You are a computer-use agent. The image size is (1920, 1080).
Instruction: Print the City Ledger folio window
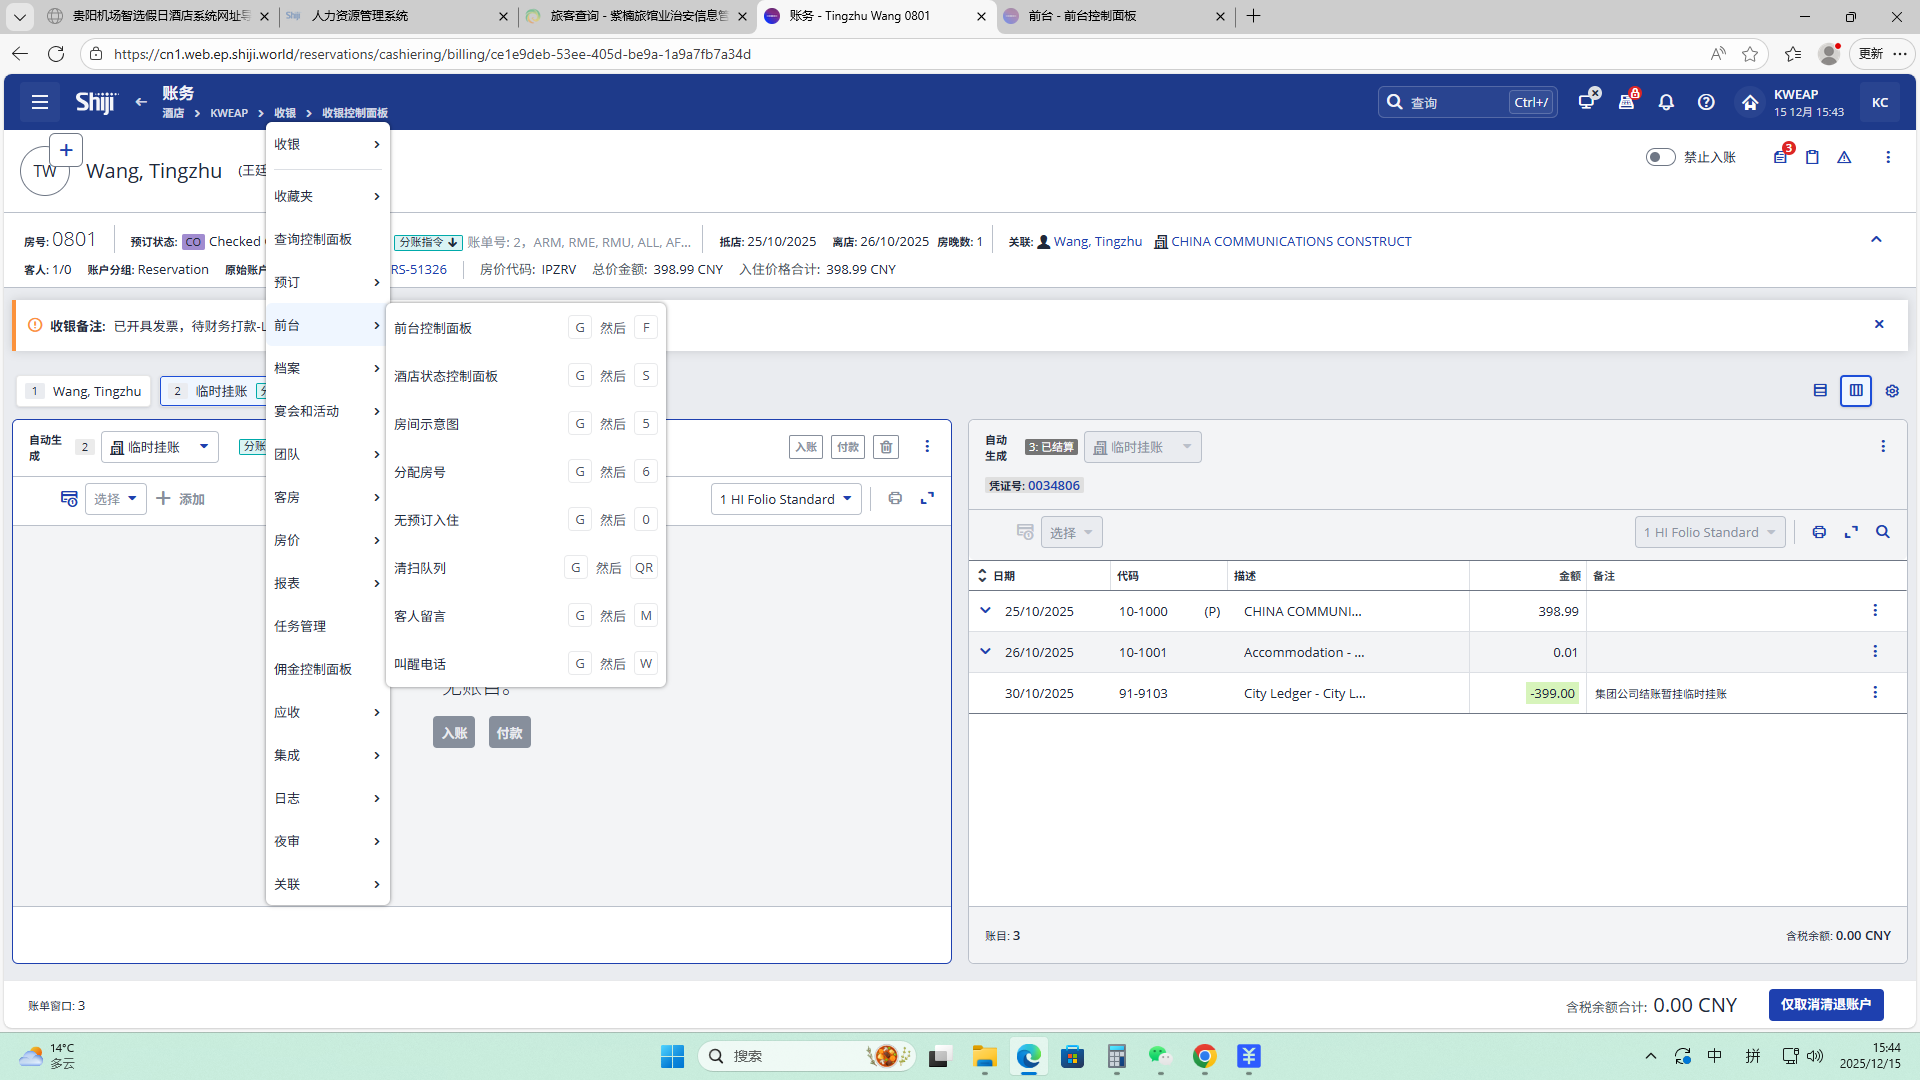pos(1819,532)
